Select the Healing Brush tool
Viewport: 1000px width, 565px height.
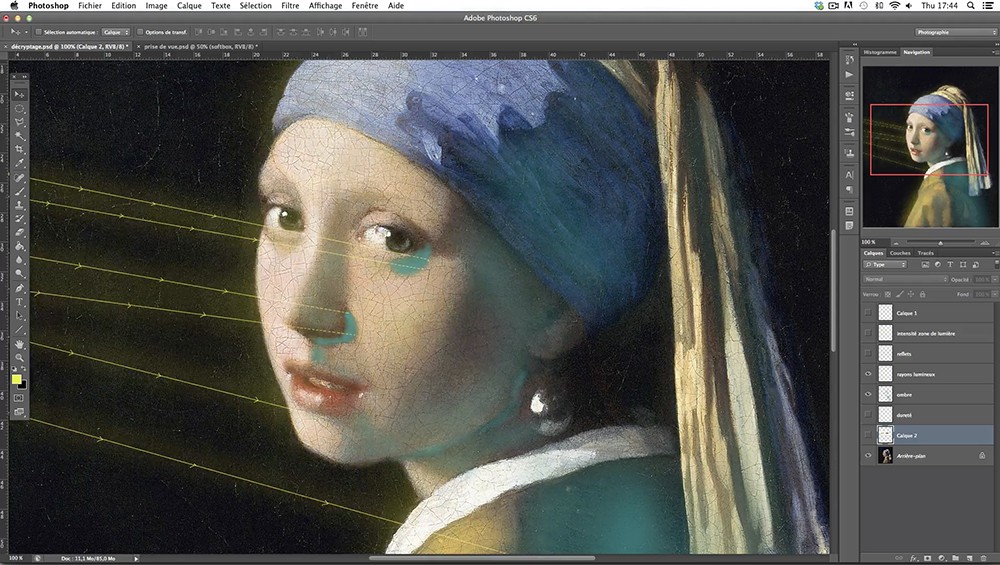19,178
